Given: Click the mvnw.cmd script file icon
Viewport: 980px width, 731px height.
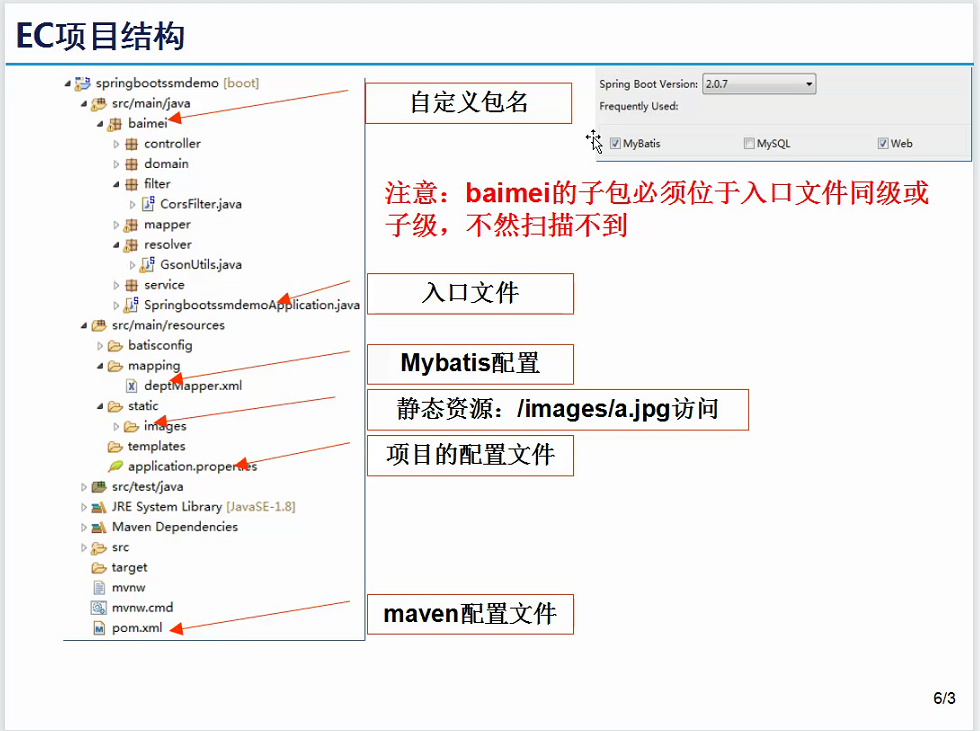Looking at the screenshot, I should coord(99,608).
